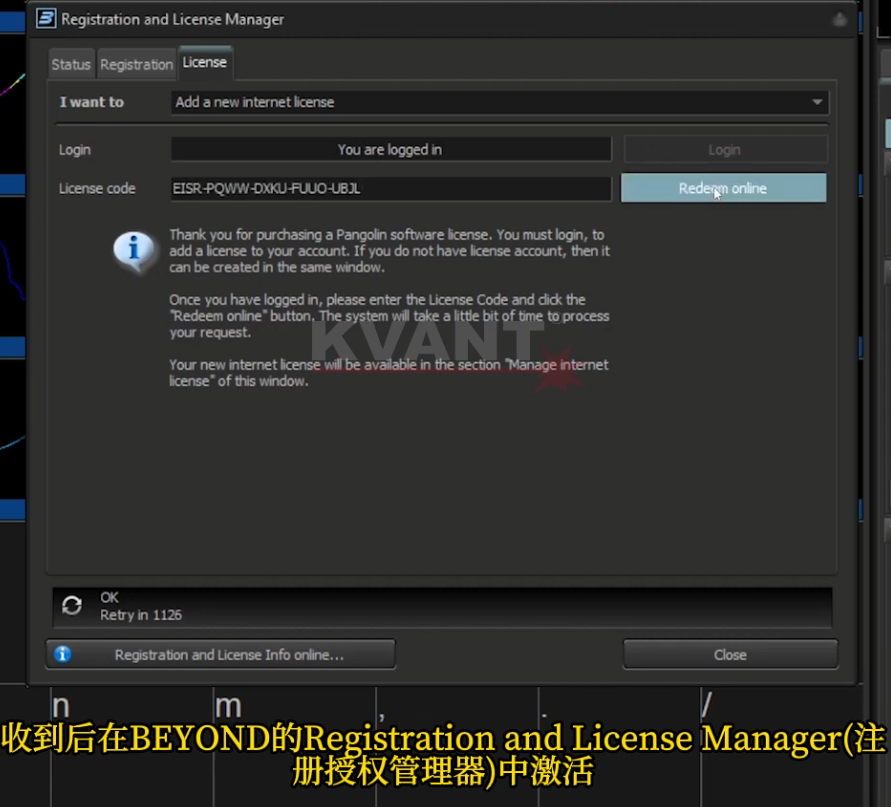Click the refresh icon beside OK status
Viewport: 891px width, 807px height.
click(72, 606)
